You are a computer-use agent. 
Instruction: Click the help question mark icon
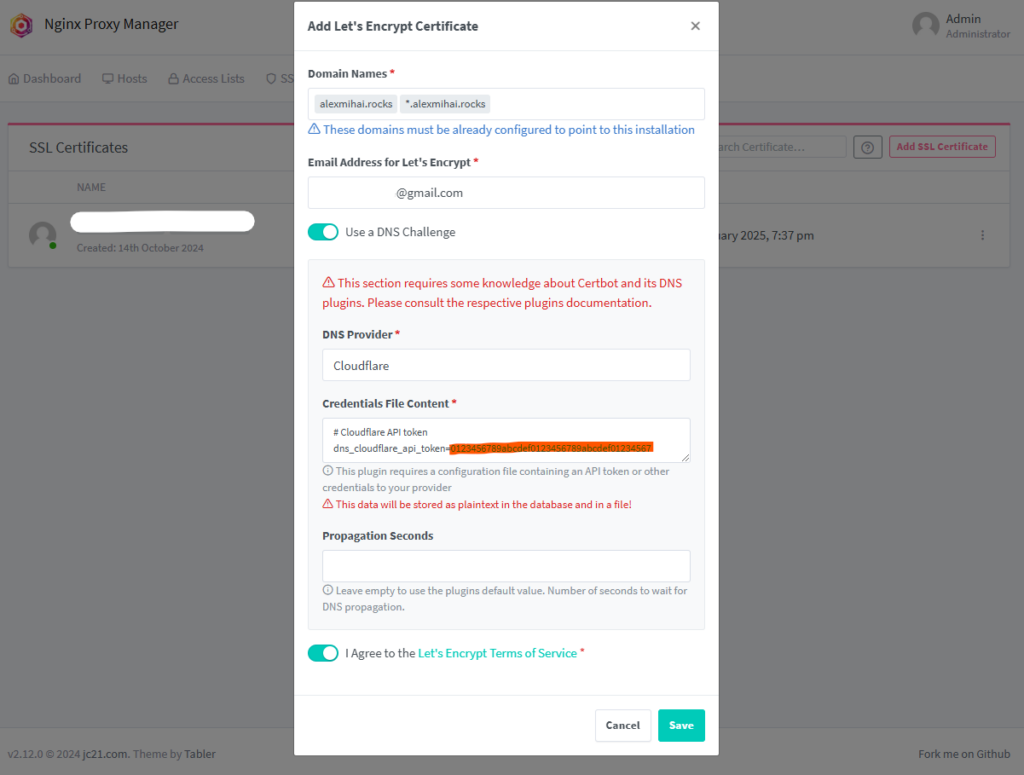pos(867,148)
